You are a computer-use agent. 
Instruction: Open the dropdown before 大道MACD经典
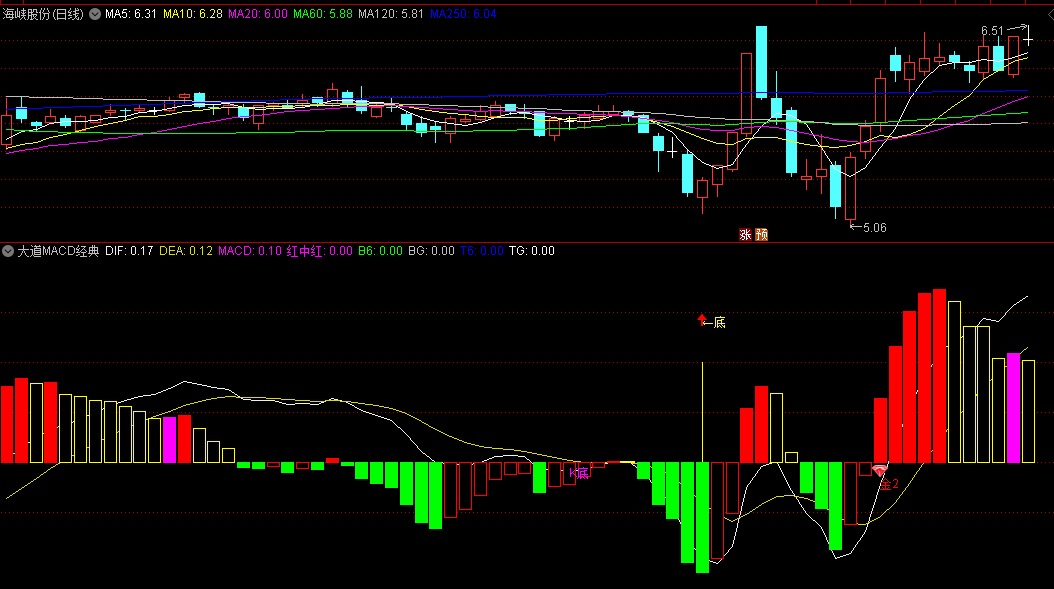pos(8,251)
